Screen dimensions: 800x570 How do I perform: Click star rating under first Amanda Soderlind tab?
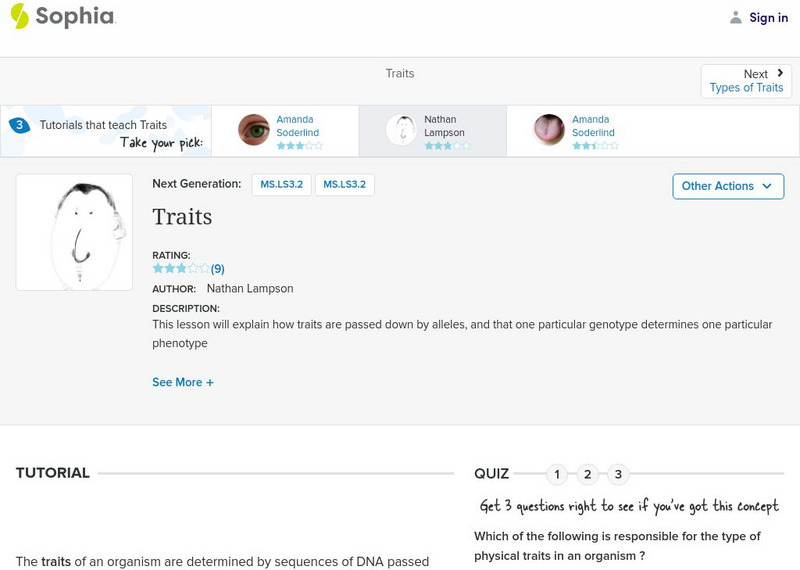click(299, 146)
